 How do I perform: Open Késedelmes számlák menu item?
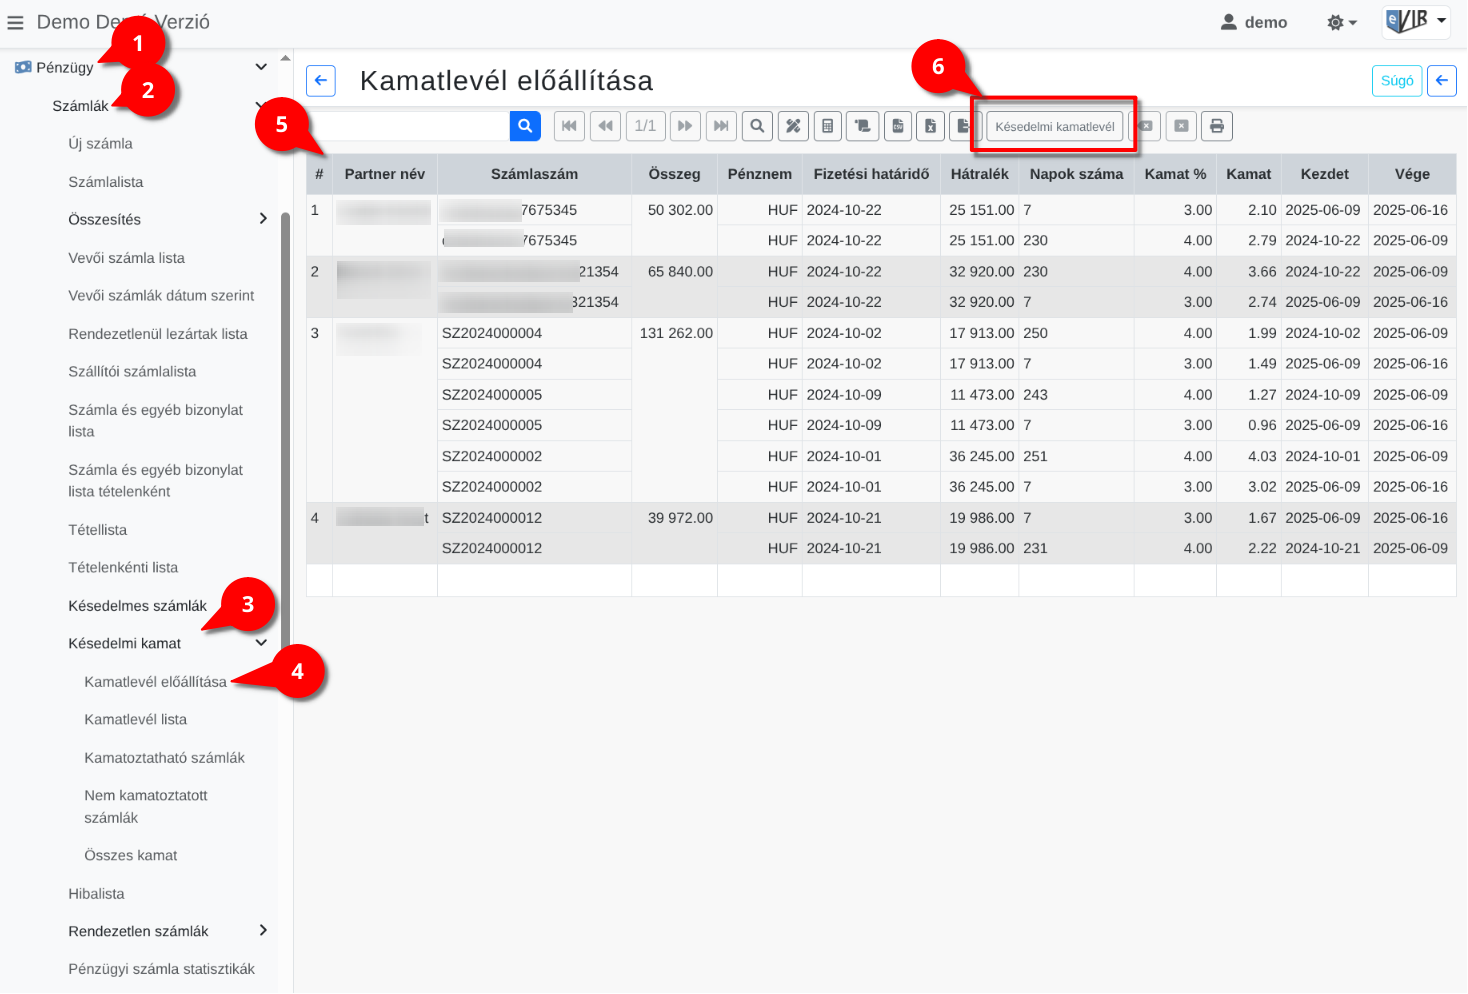pos(137,606)
